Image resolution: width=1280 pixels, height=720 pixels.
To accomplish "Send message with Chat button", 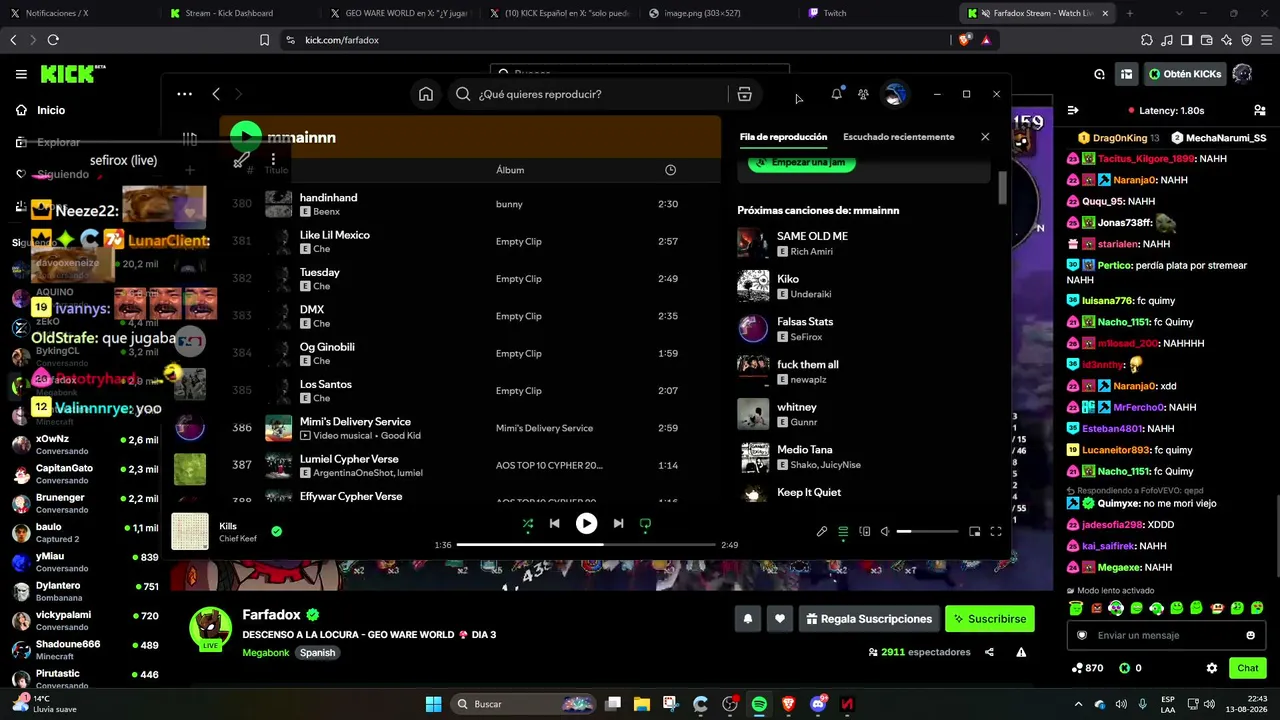I will click(1248, 668).
